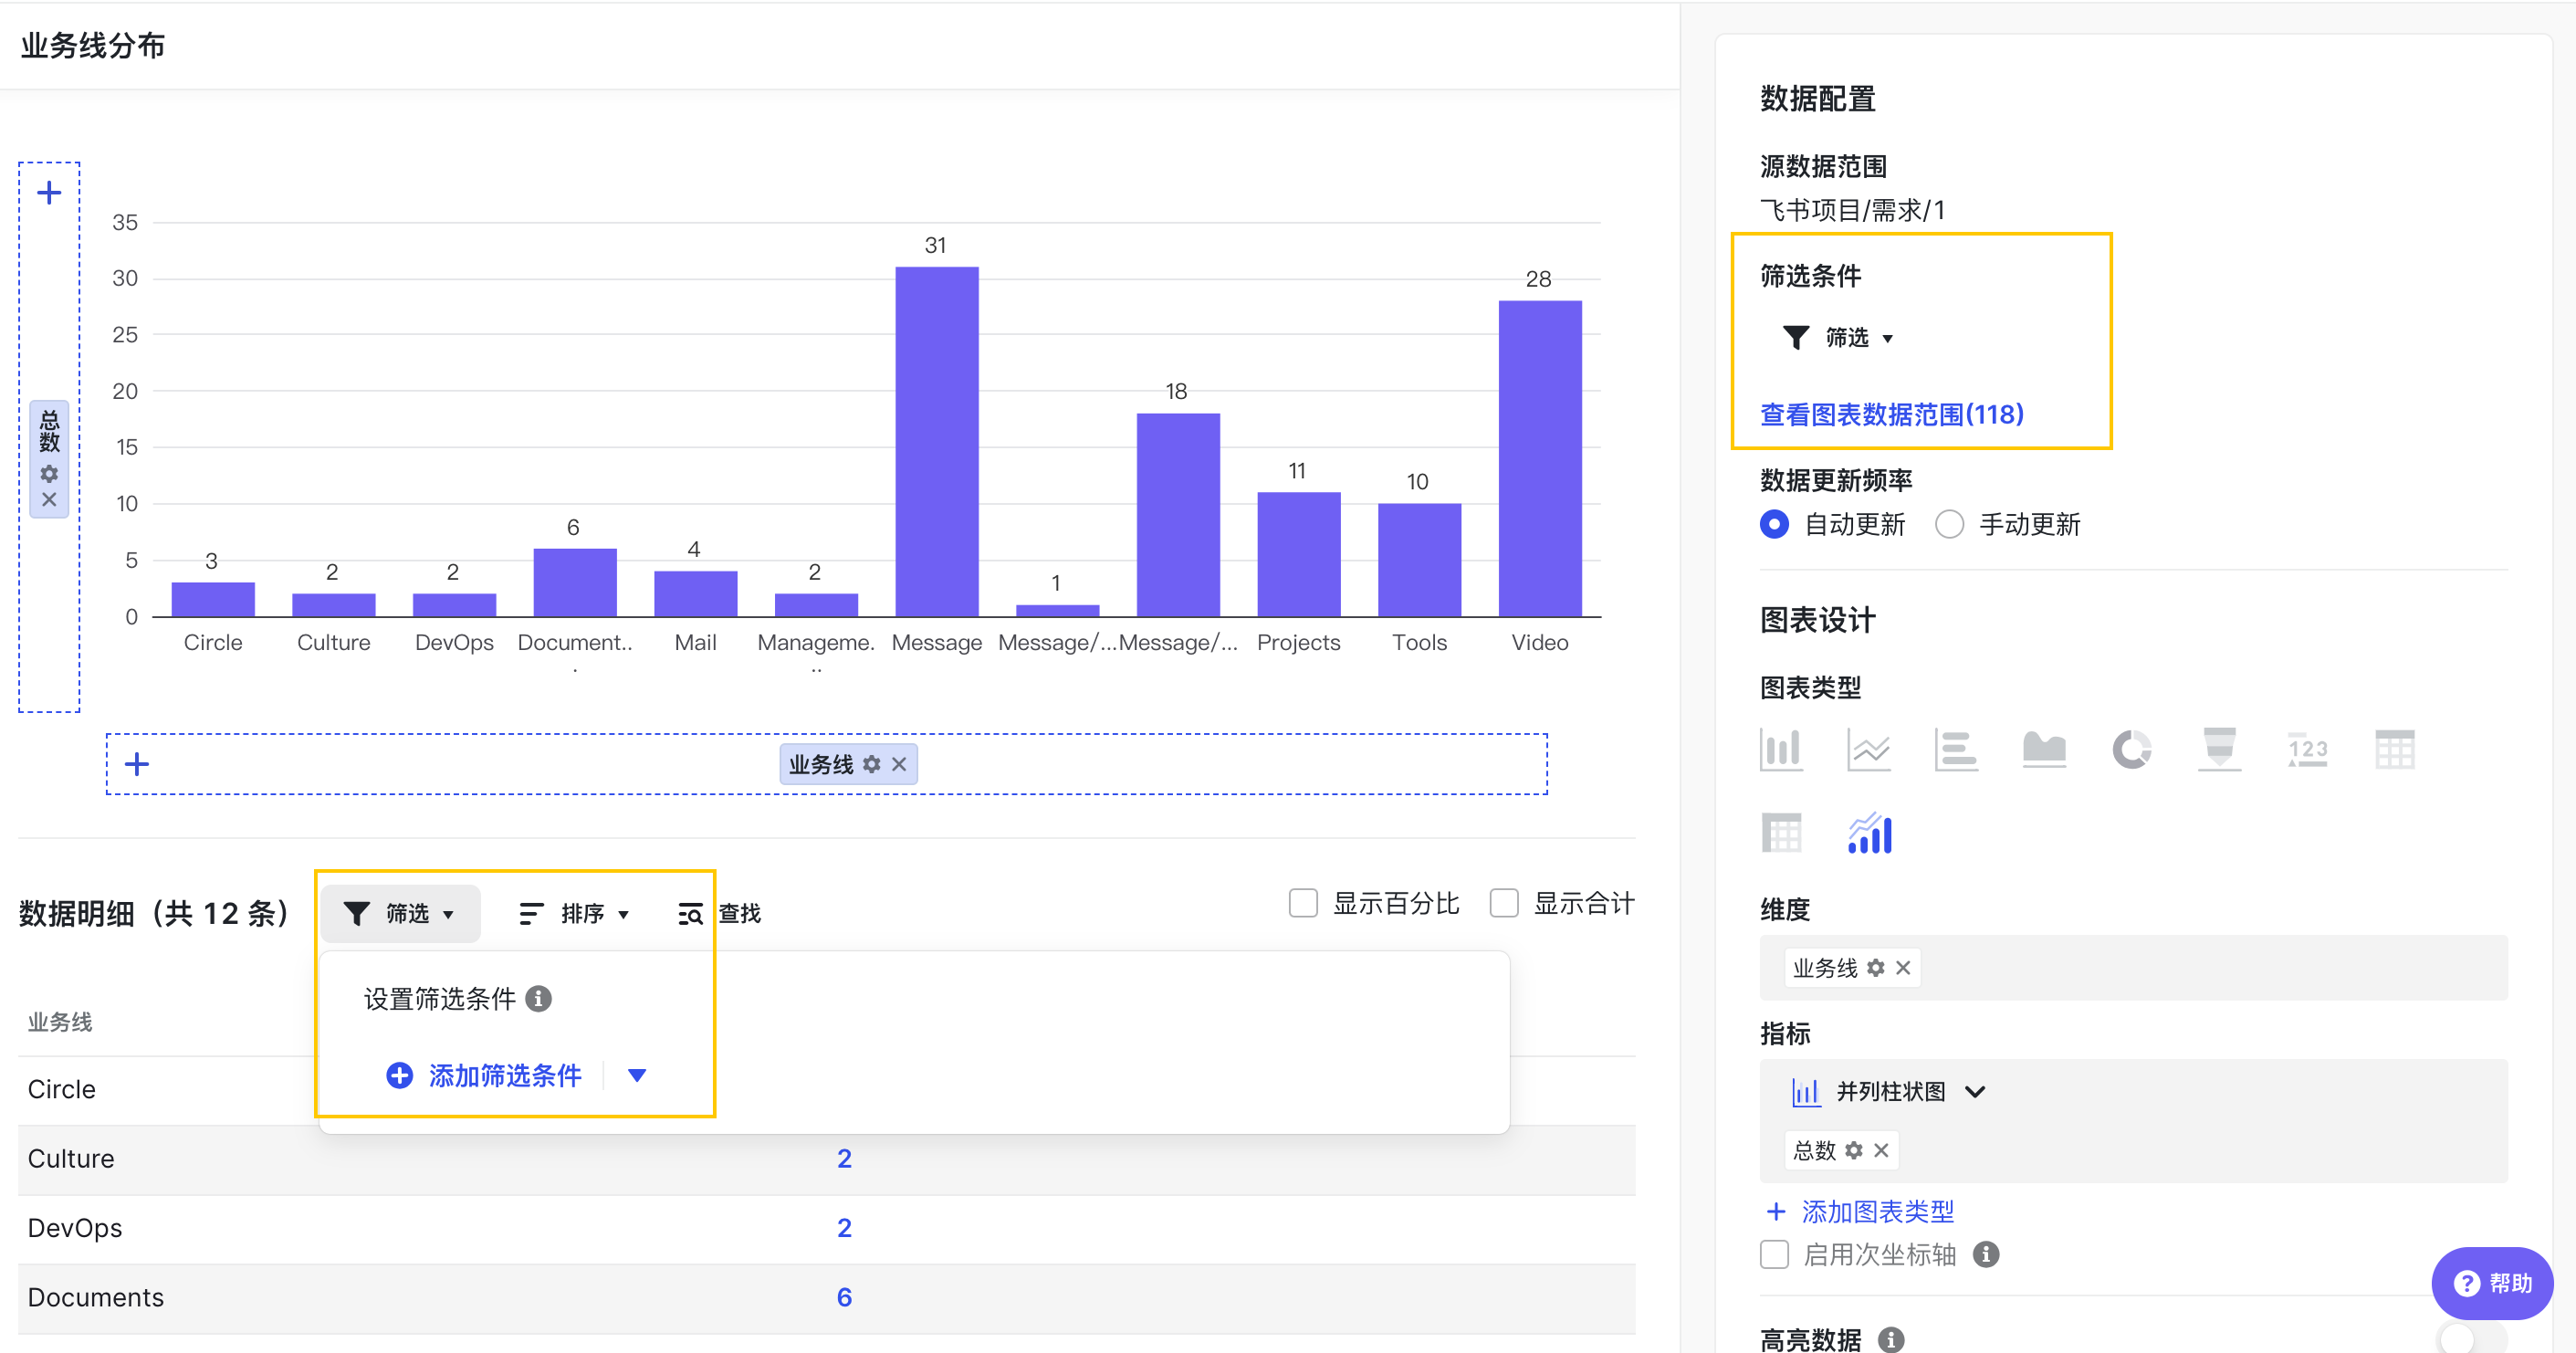Add a dimension via the X-axis plus icon

tap(137, 765)
